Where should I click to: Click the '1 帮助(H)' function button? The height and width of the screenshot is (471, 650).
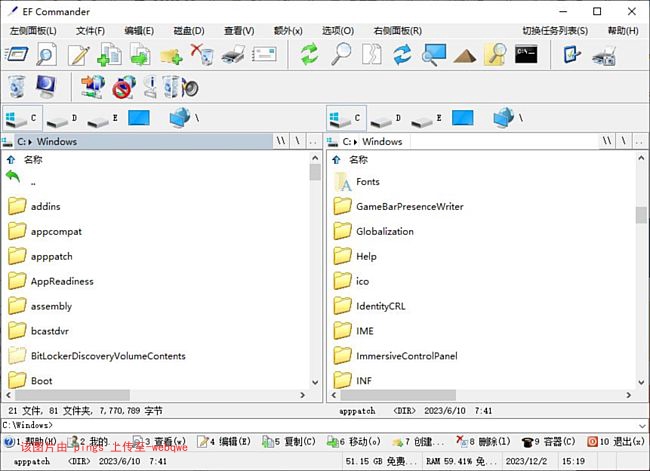coord(30,442)
